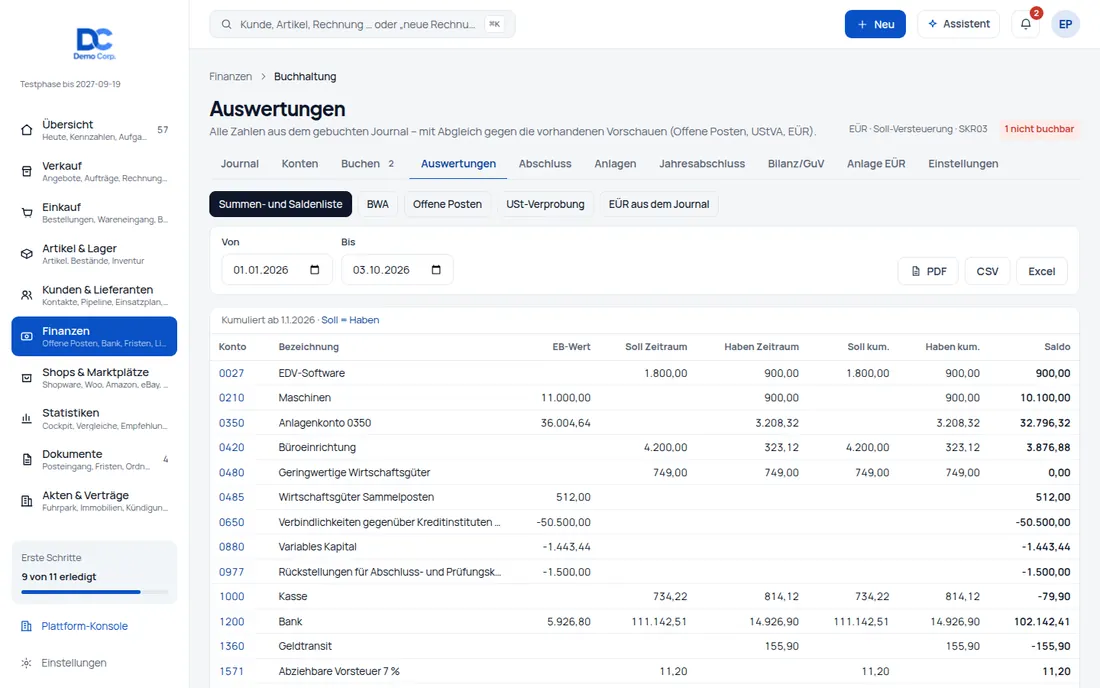Screen dimensions: 1100x688
Task: Click the plus icon on Neu button
Action: [862, 25]
